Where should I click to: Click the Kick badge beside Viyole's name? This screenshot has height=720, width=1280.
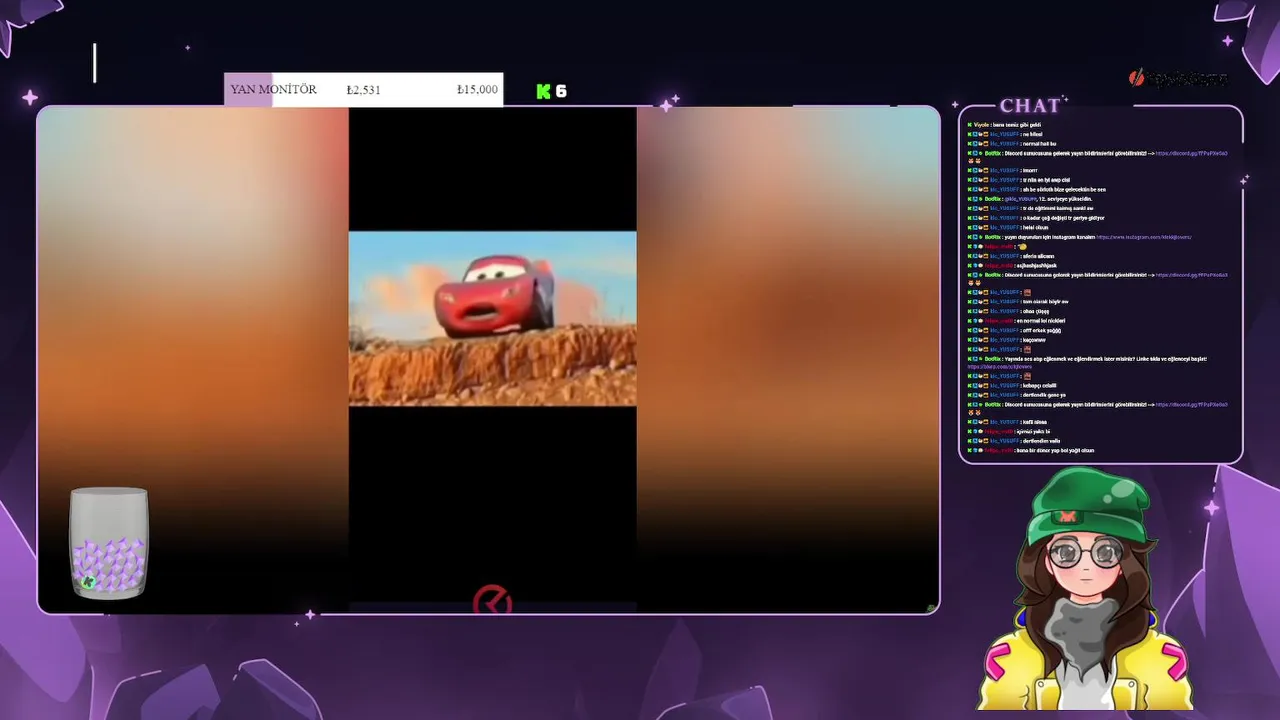click(x=969, y=125)
